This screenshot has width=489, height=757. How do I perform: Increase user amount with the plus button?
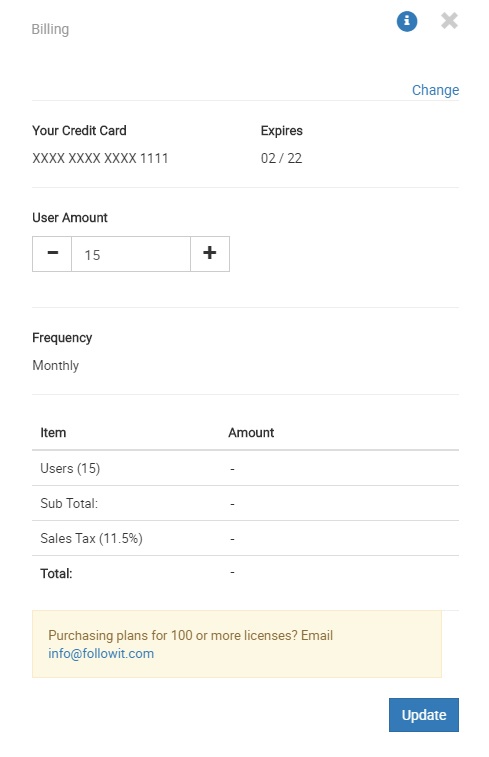pos(210,254)
